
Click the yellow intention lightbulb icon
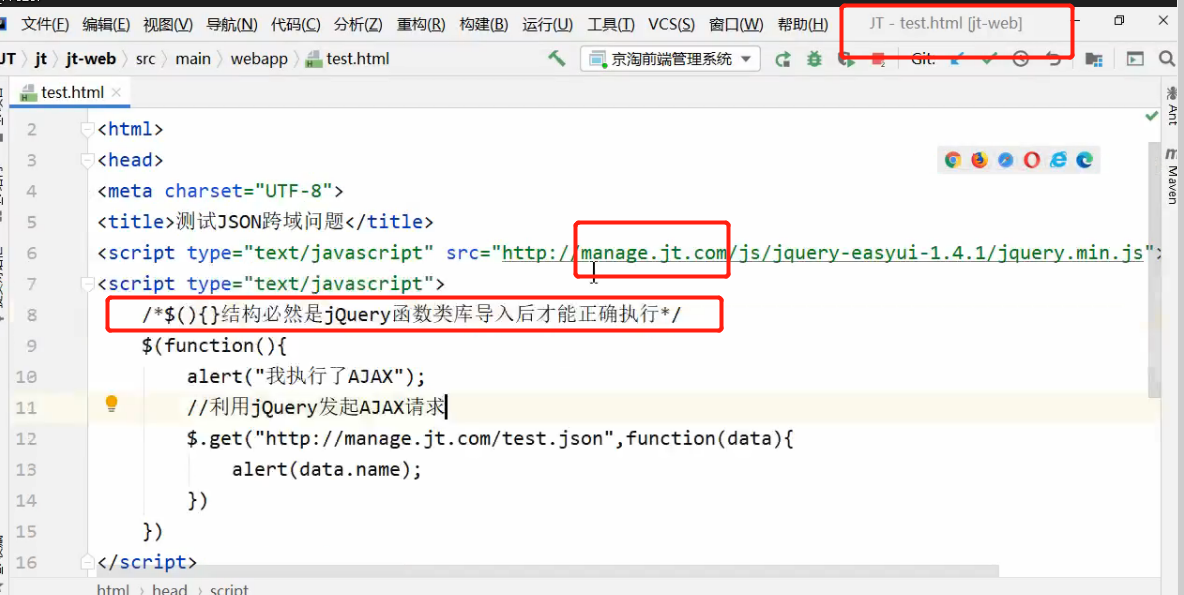(x=111, y=404)
